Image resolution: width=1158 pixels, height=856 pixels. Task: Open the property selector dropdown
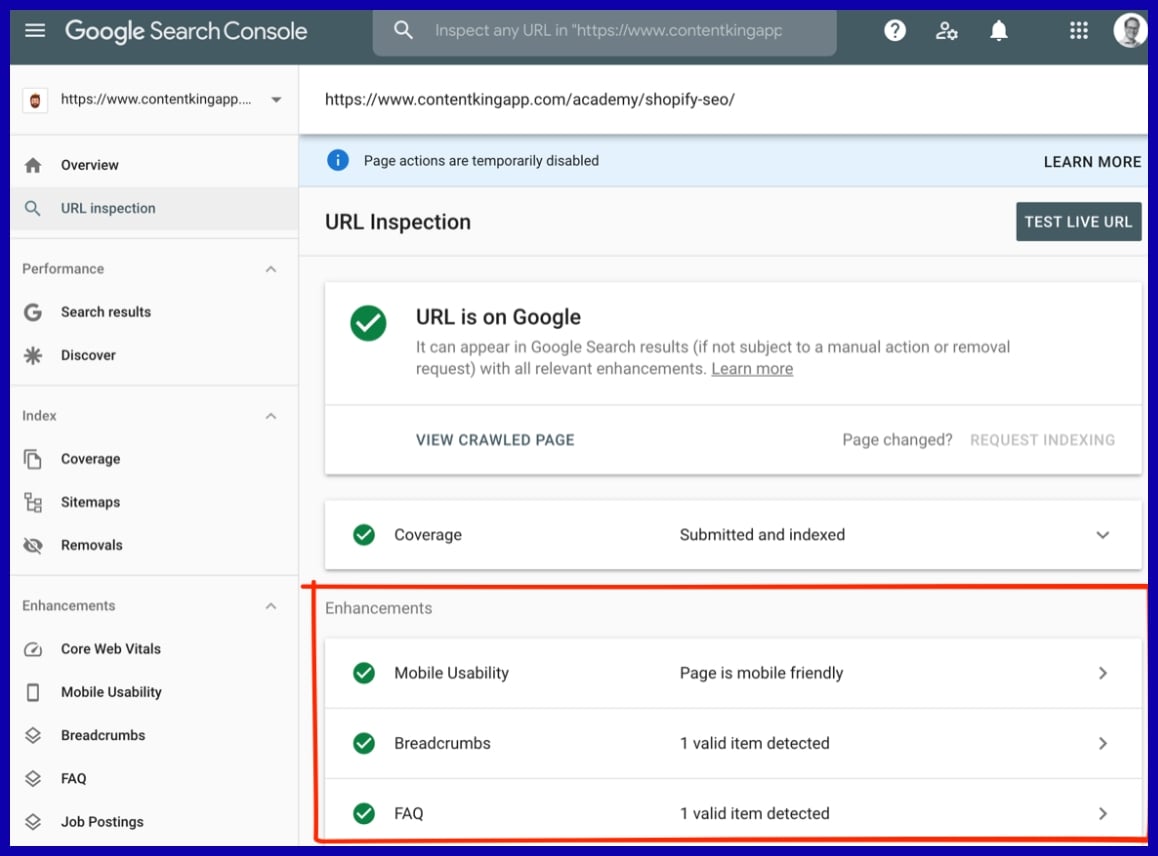[276, 99]
